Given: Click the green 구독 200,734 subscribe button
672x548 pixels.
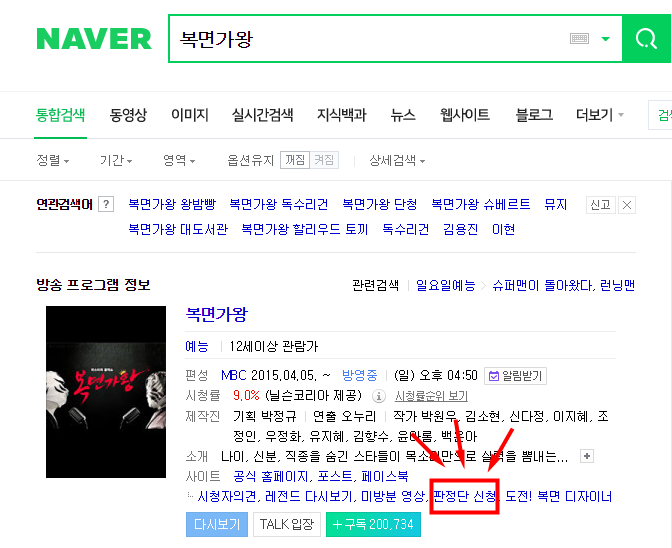Looking at the screenshot, I should click(x=373, y=524).
